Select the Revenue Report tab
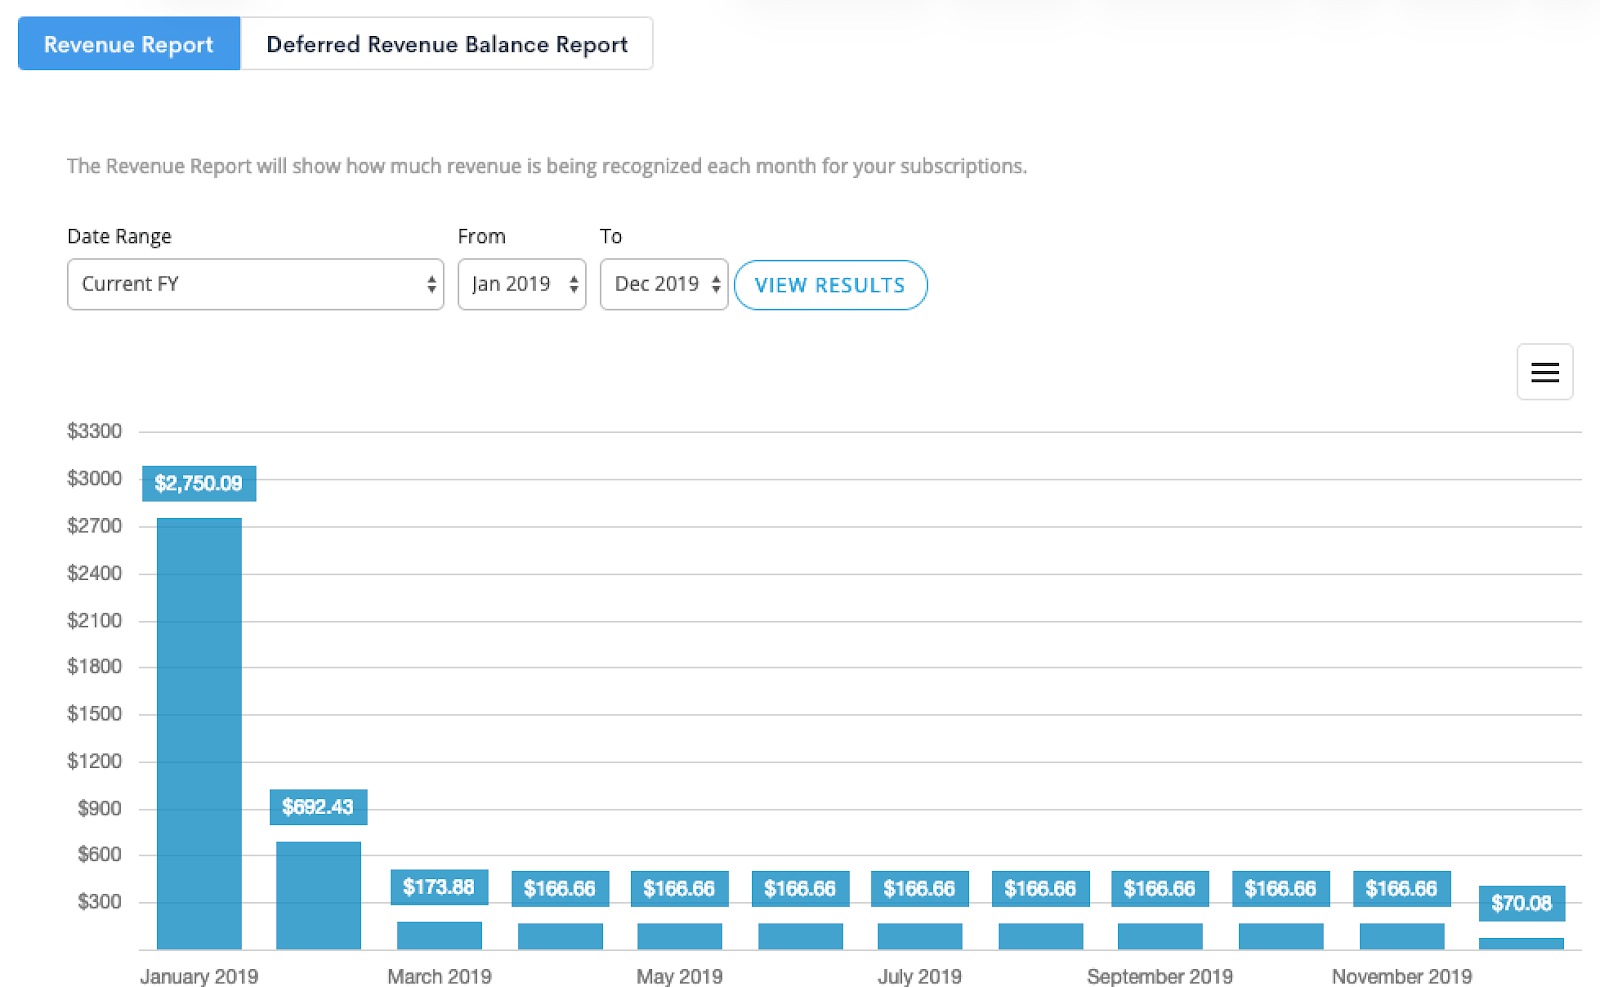Screen dimensions: 1600x987 (x=128, y=44)
